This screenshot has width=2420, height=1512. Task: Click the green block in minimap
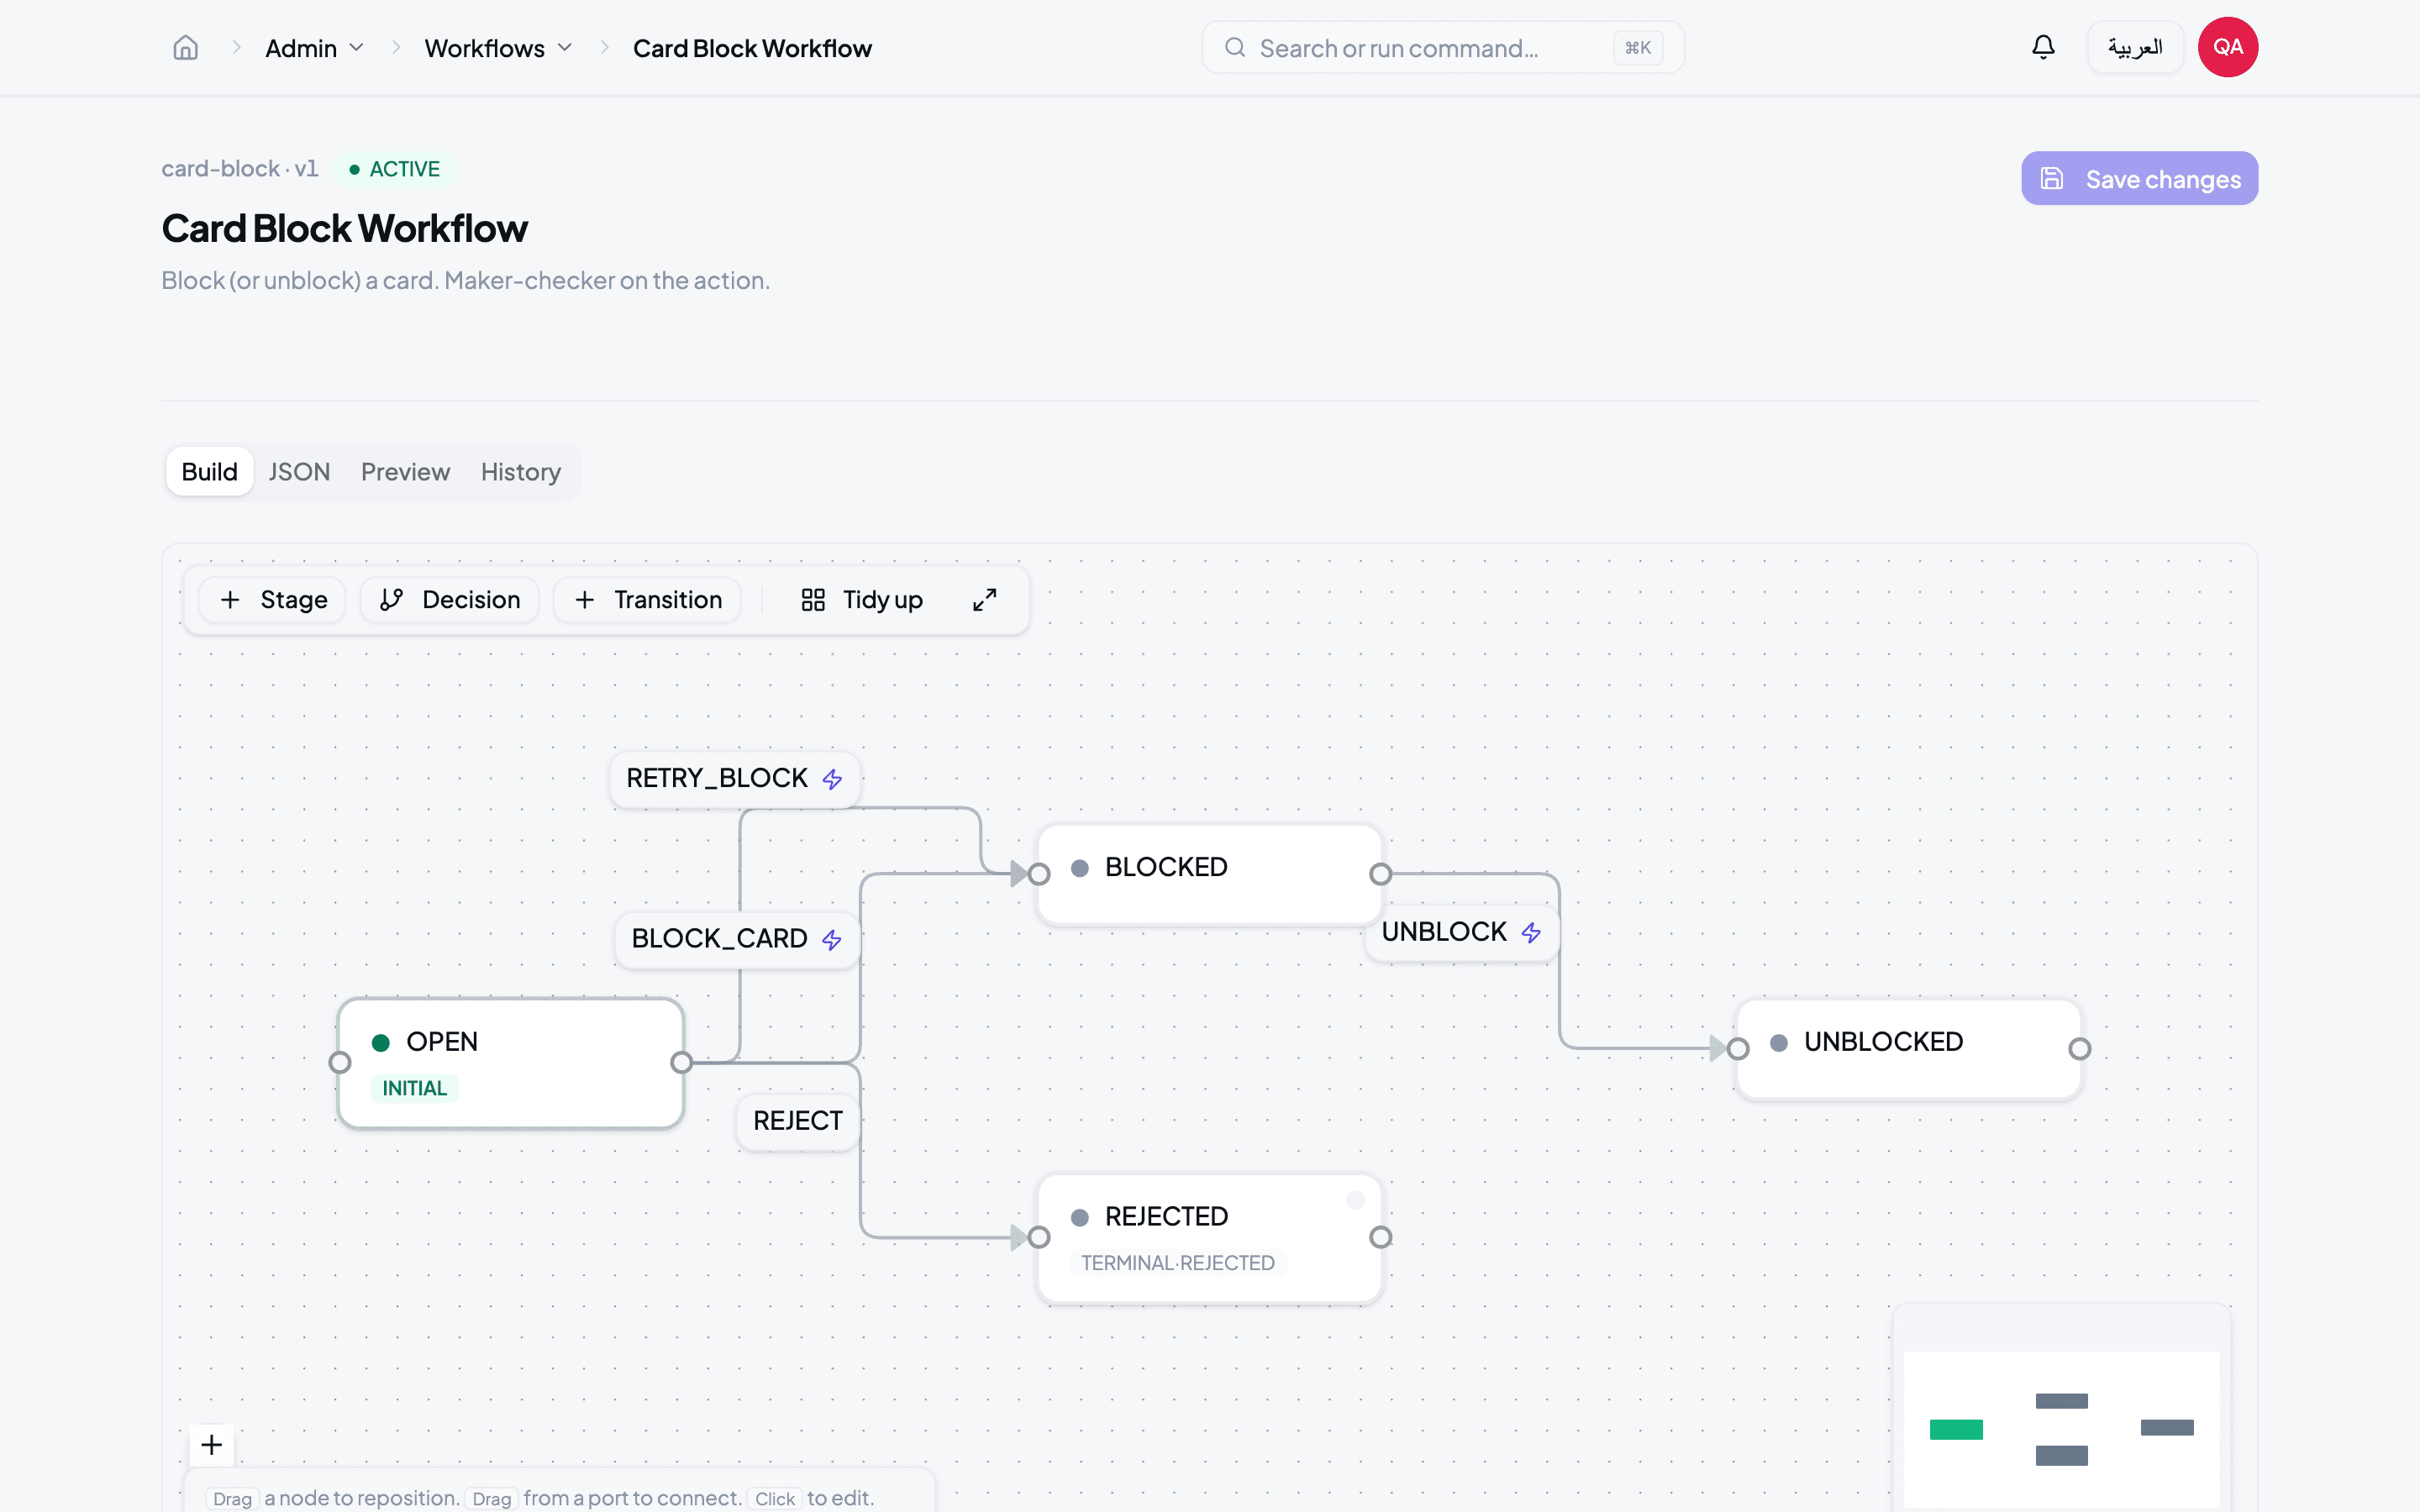tap(1956, 1429)
